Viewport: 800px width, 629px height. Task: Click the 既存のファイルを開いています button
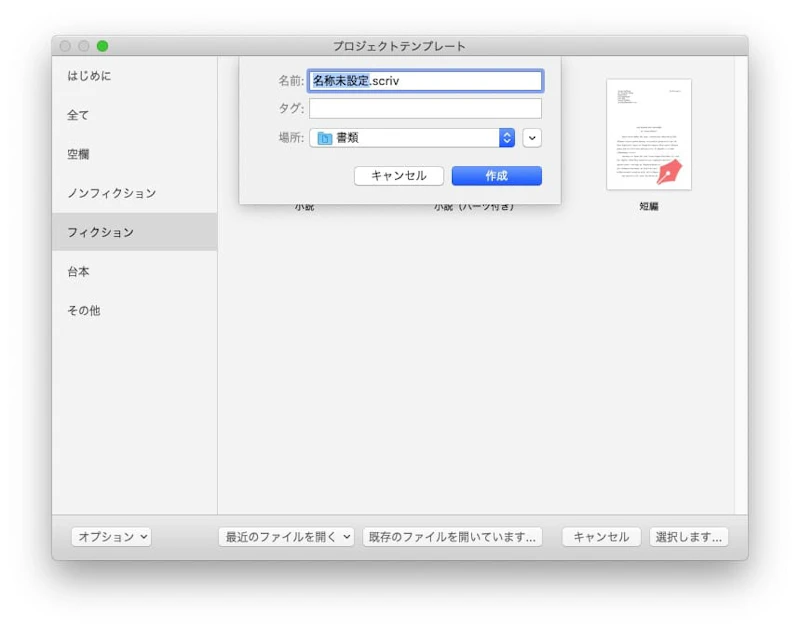click(452, 537)
